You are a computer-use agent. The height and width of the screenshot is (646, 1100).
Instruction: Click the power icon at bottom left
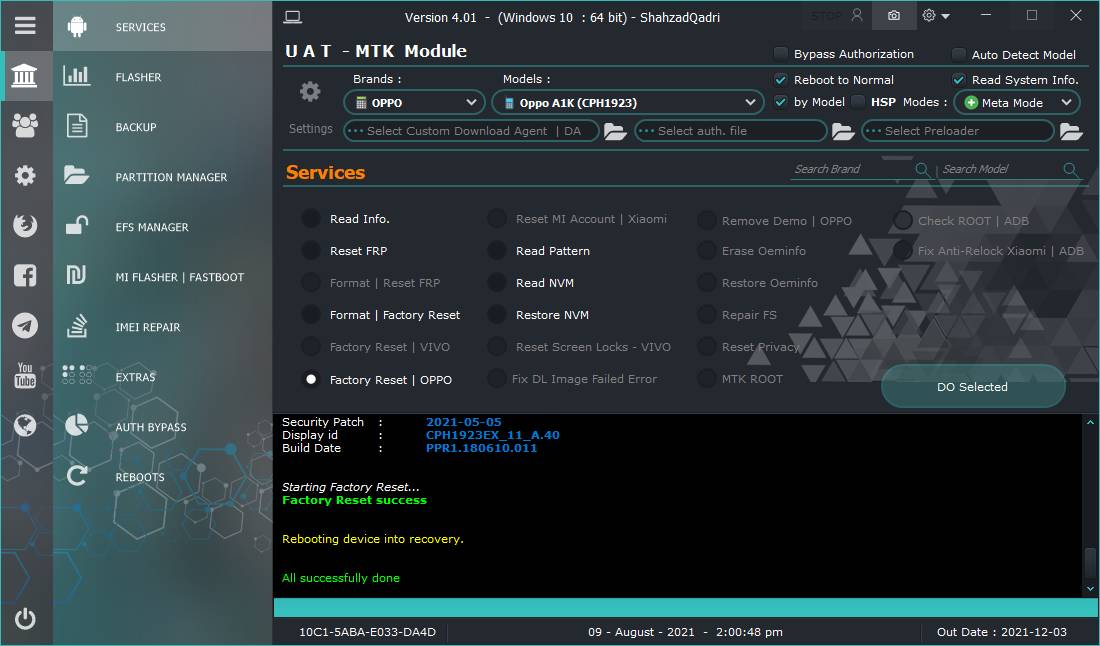click(x=25, y=618)
